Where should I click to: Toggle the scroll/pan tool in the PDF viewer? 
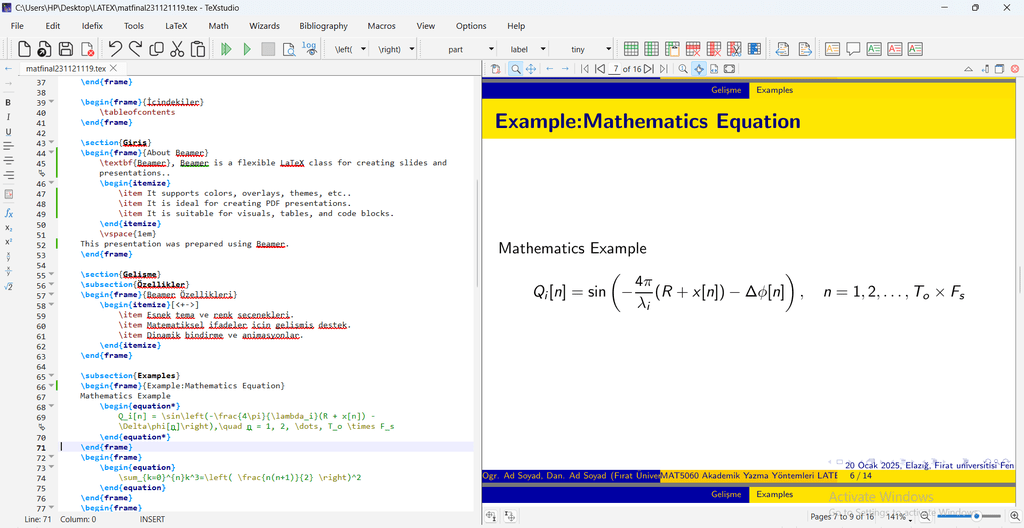point(531,69)
